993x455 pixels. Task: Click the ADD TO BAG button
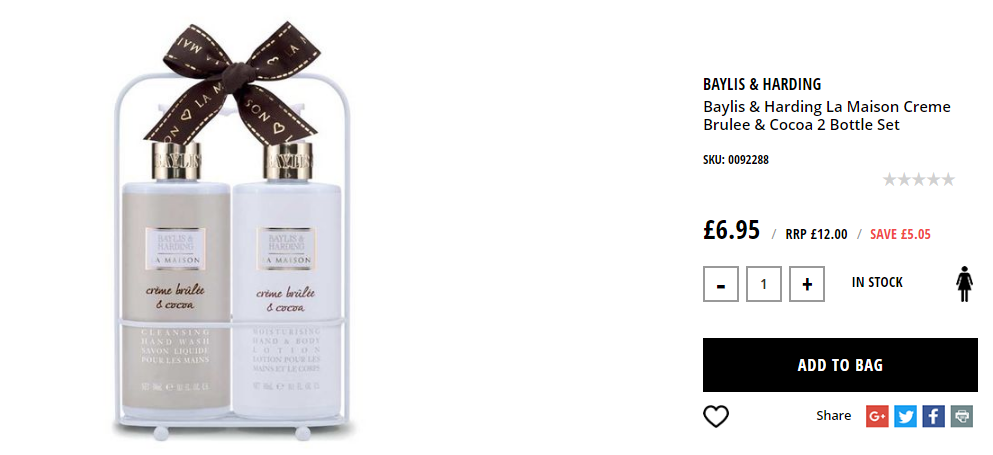[840, 365]
